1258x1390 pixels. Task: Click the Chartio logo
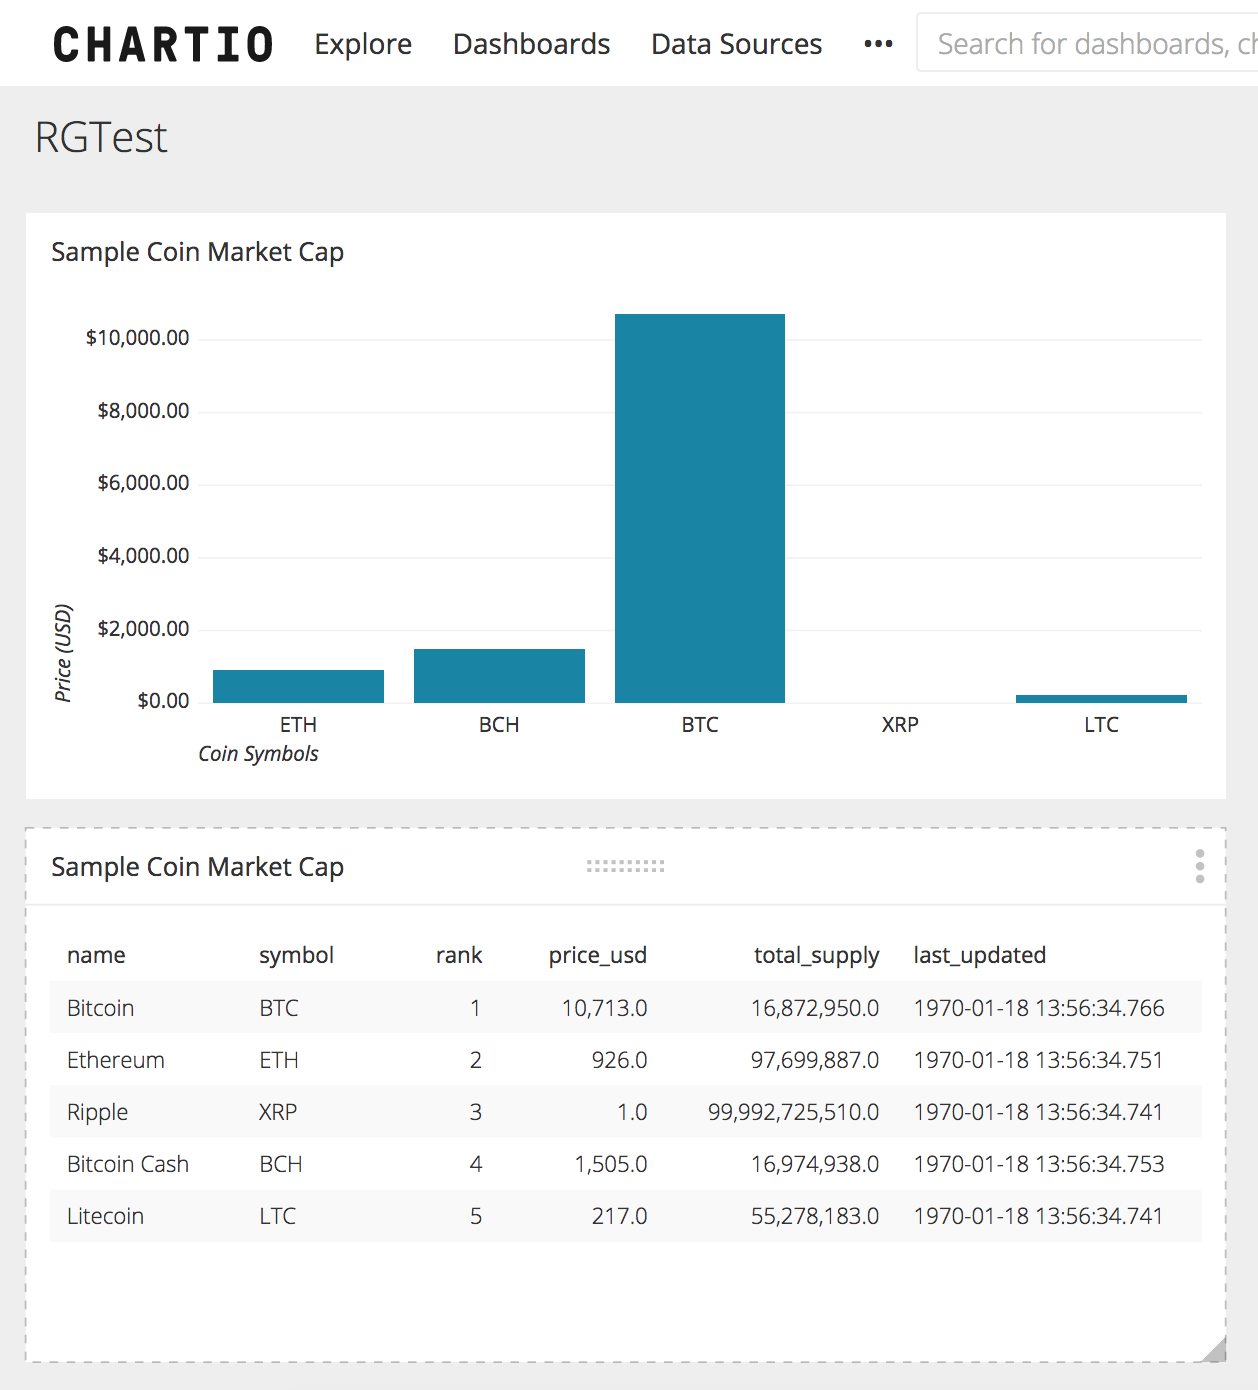163,45
